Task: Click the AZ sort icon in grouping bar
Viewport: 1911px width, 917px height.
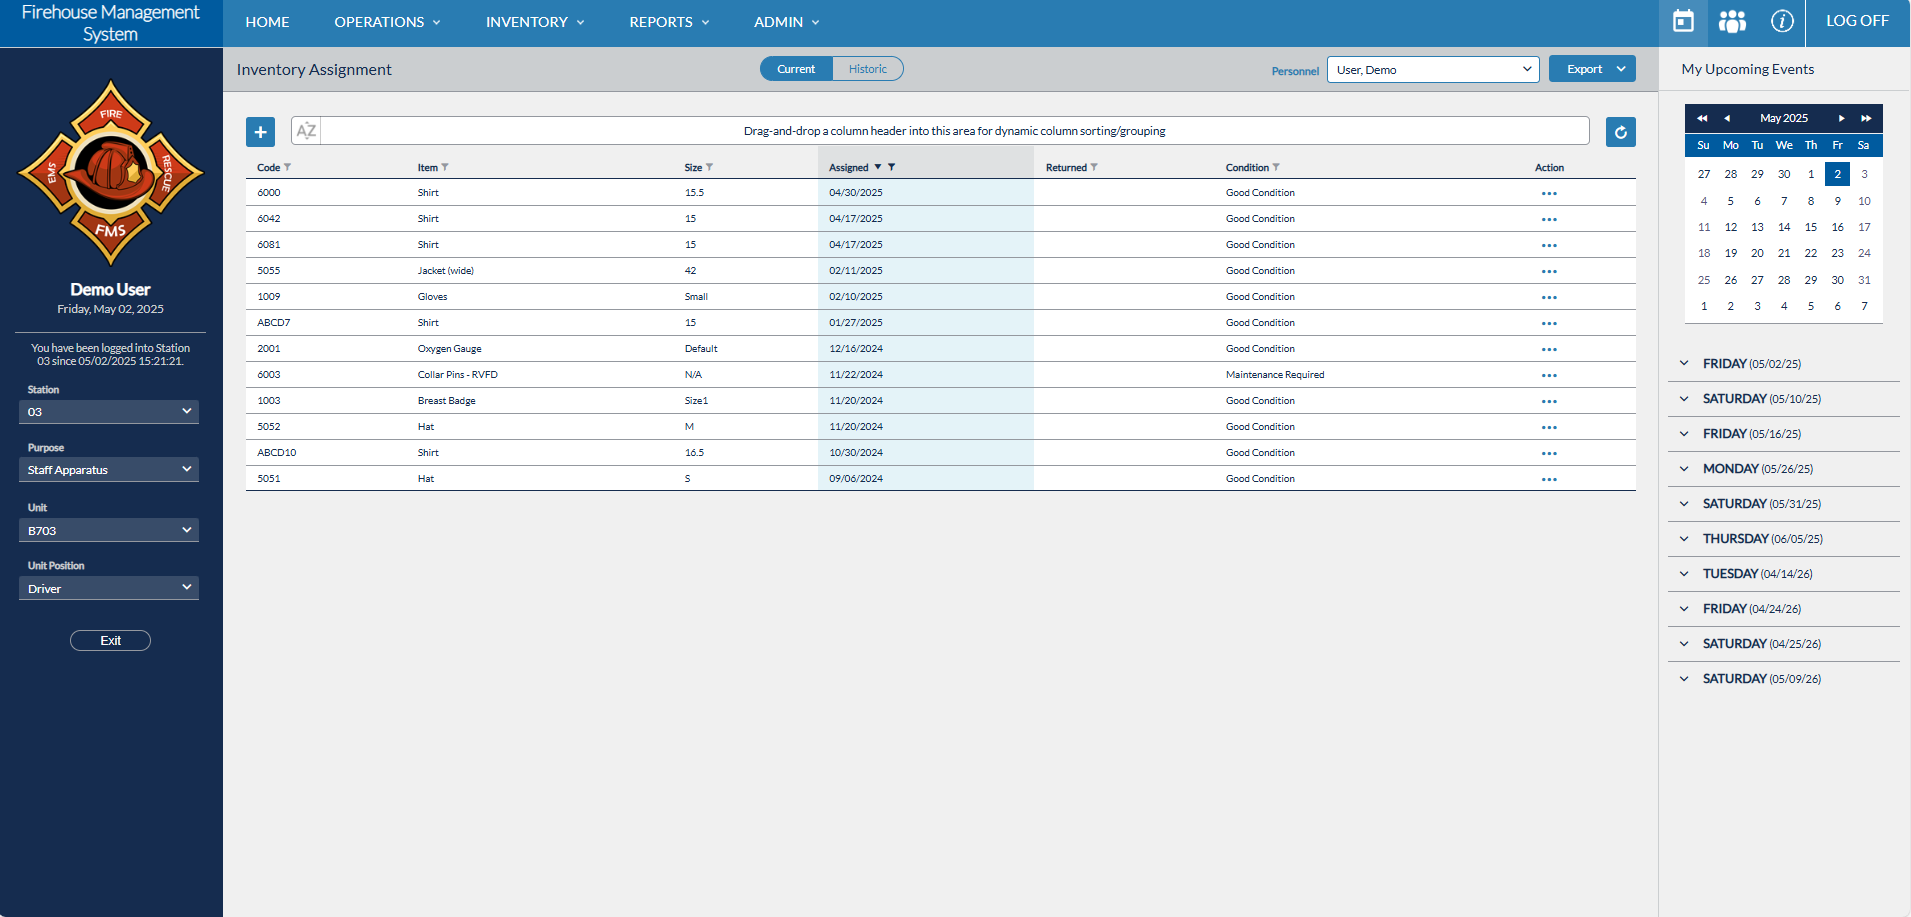Action: coord(306,131)
